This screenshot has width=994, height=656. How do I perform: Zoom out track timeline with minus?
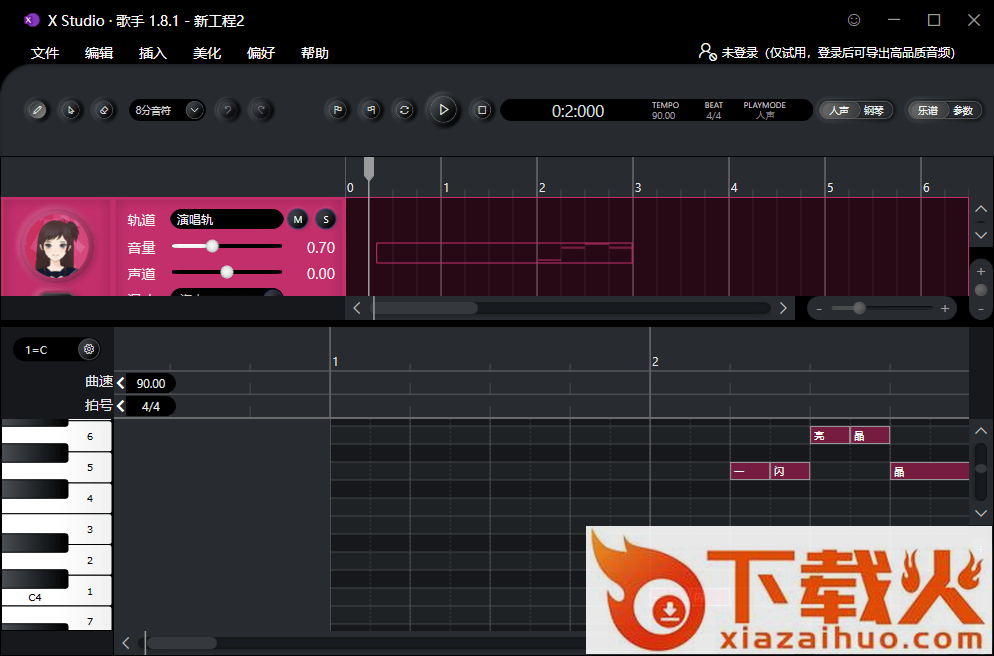[x=819, y=309]
